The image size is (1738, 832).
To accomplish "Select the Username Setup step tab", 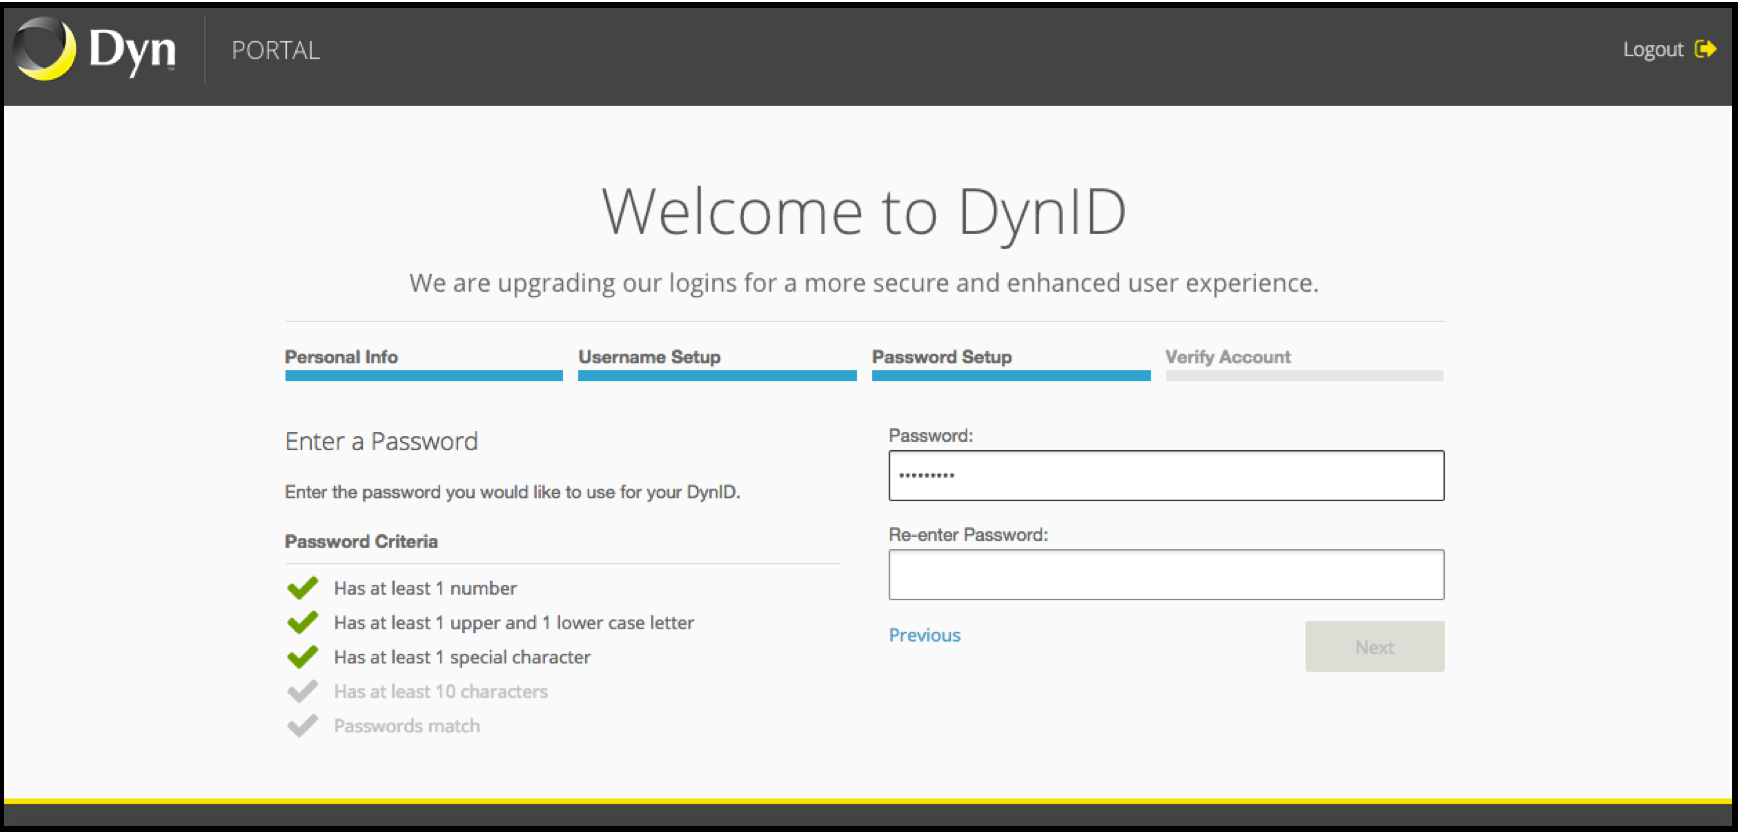I will coord(717,364).
